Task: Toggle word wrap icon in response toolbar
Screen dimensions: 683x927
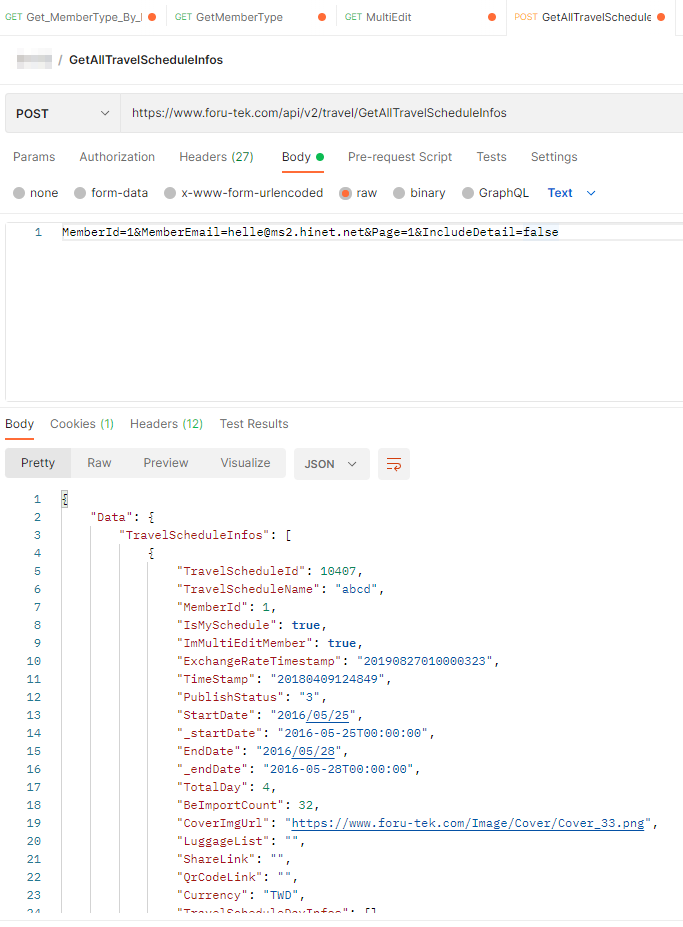Action: pos(394,464)
